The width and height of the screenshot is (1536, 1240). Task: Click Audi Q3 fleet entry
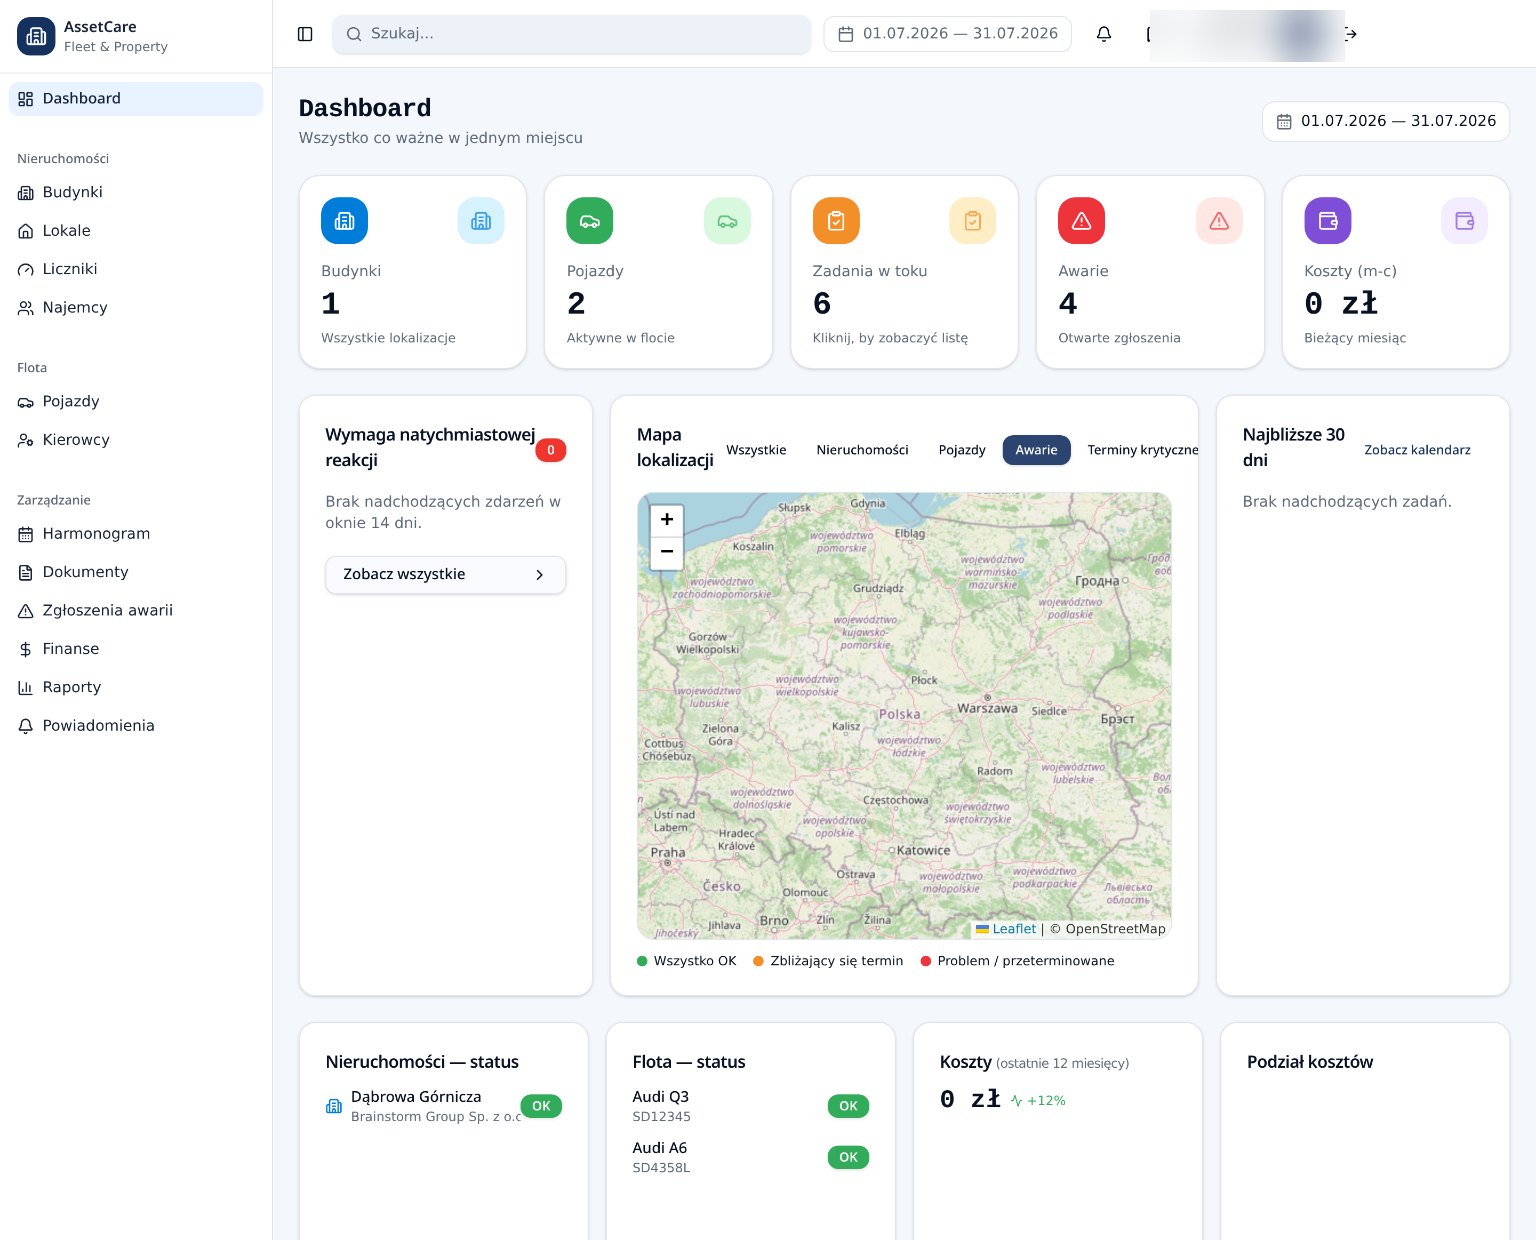(x=750, y=1106)
